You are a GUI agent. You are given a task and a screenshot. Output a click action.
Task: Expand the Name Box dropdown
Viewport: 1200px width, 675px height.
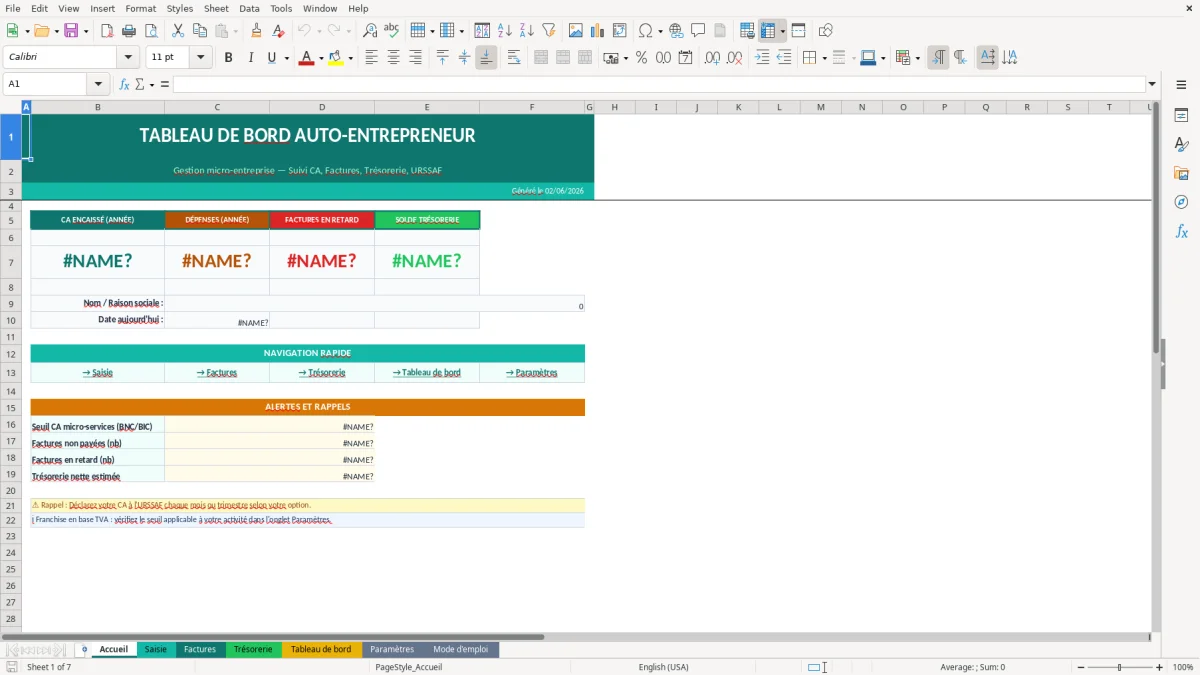point(98,84)
